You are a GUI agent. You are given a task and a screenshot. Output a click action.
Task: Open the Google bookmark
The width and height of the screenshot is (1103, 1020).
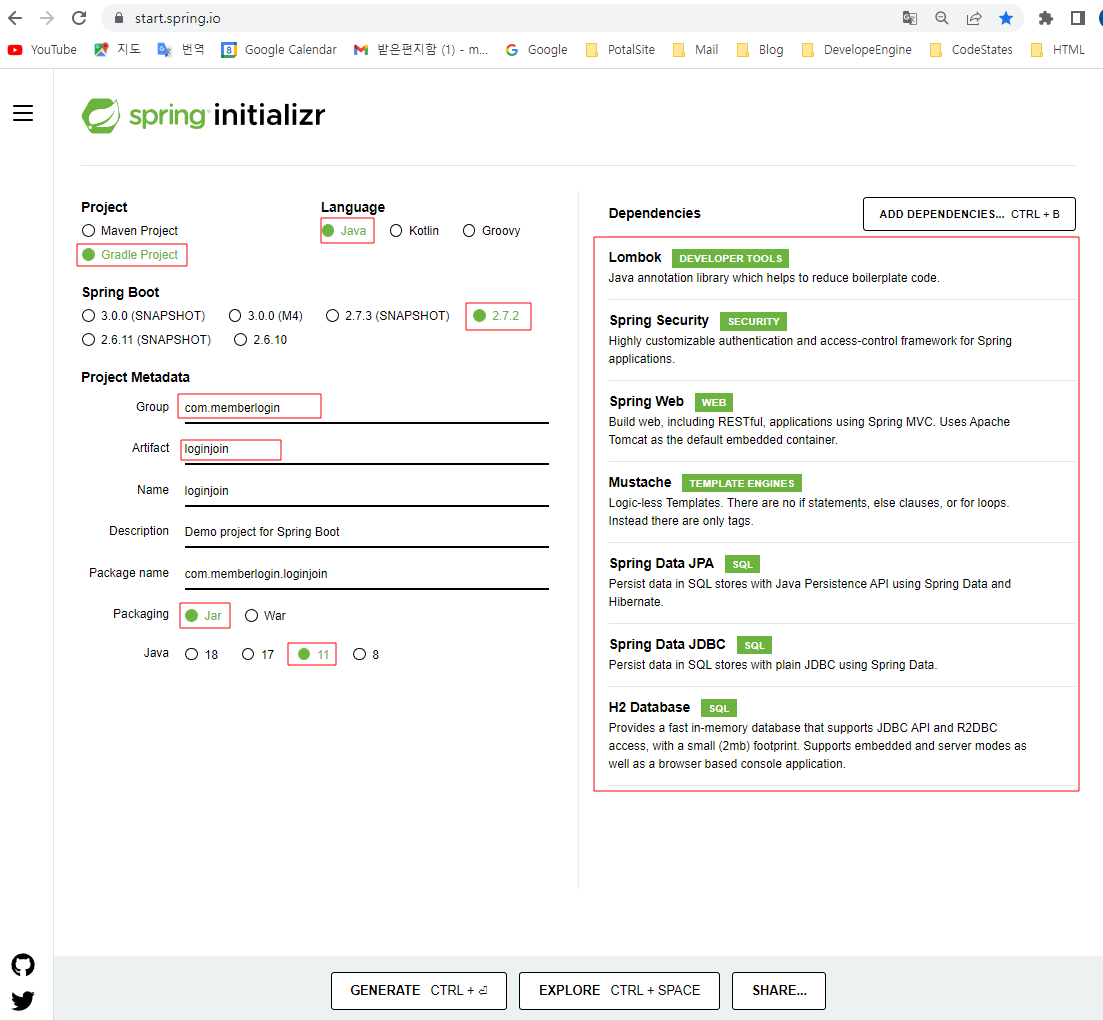tap(536, 50)
